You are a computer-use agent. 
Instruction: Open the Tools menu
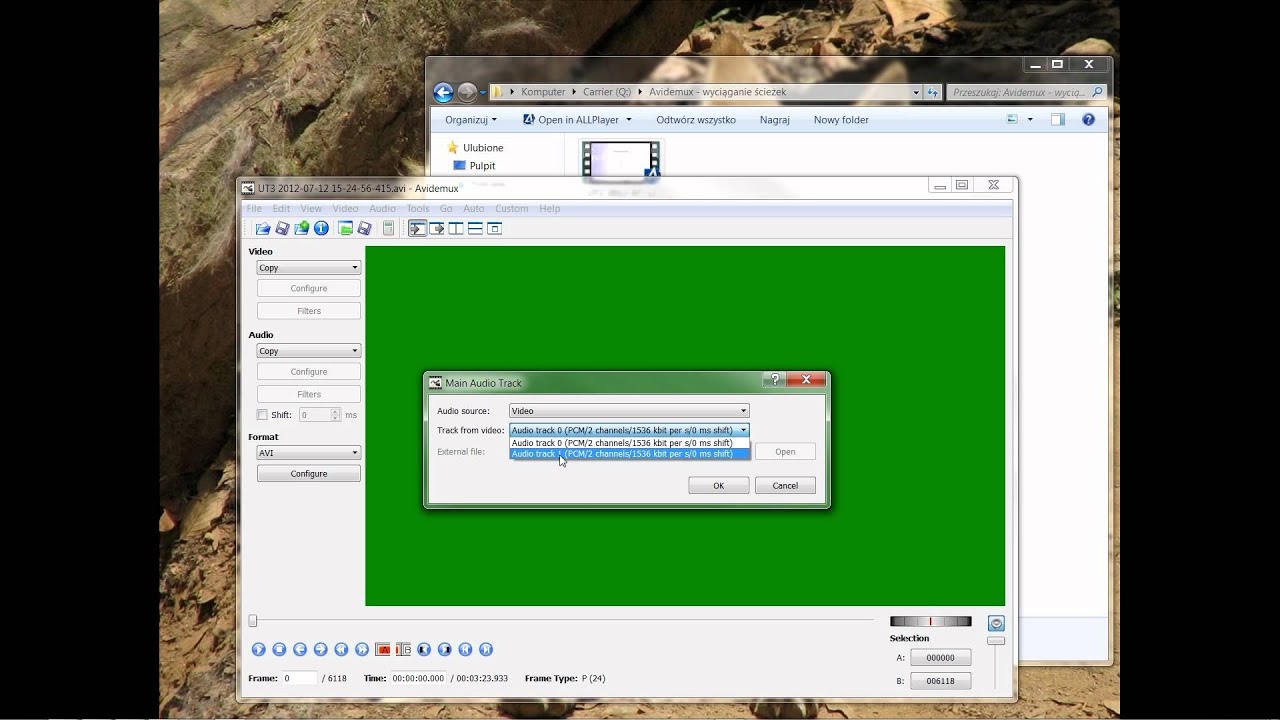click(x=417, y=209)
